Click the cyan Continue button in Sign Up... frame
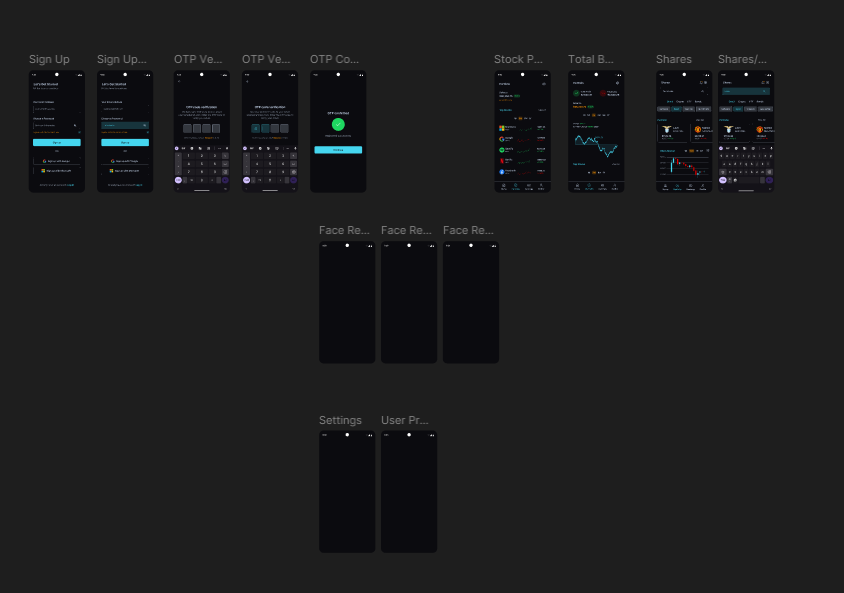844x593 pixels. [125, 143]
